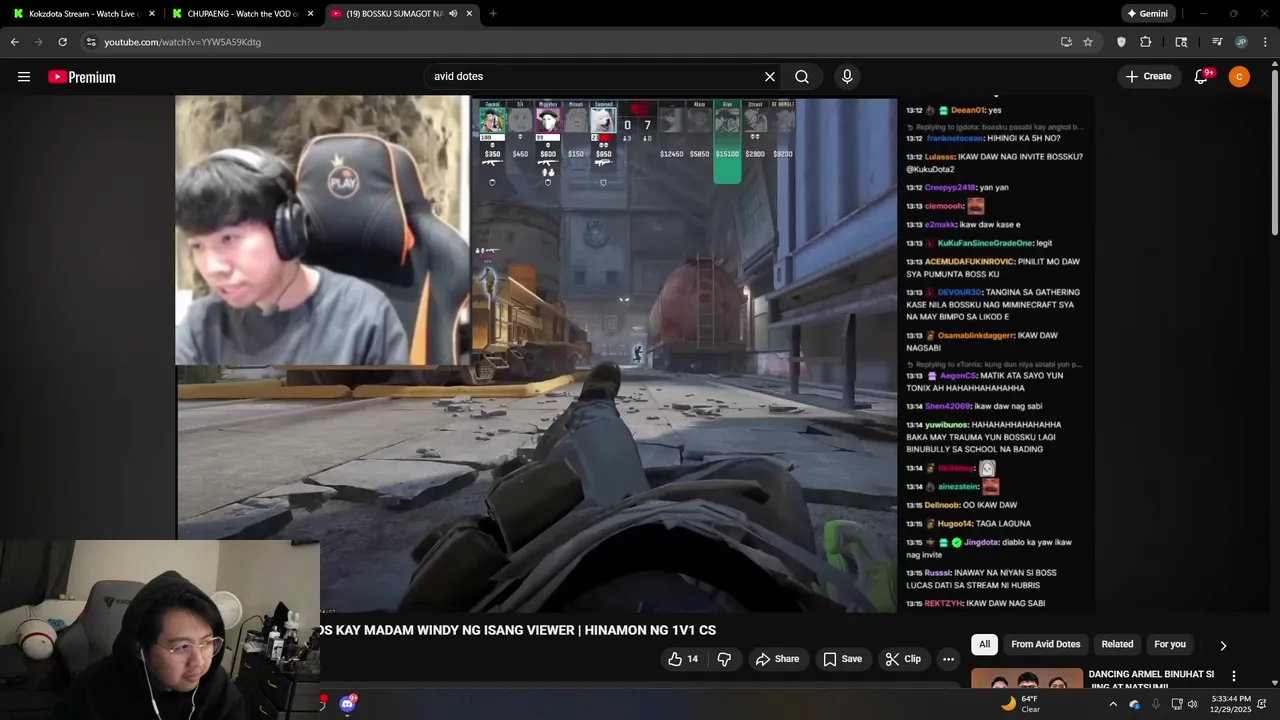Viewport: 1280px width, 720px height.
Task: Mute the playing tab's speaker icon
Action: click(x=453, y=14)
